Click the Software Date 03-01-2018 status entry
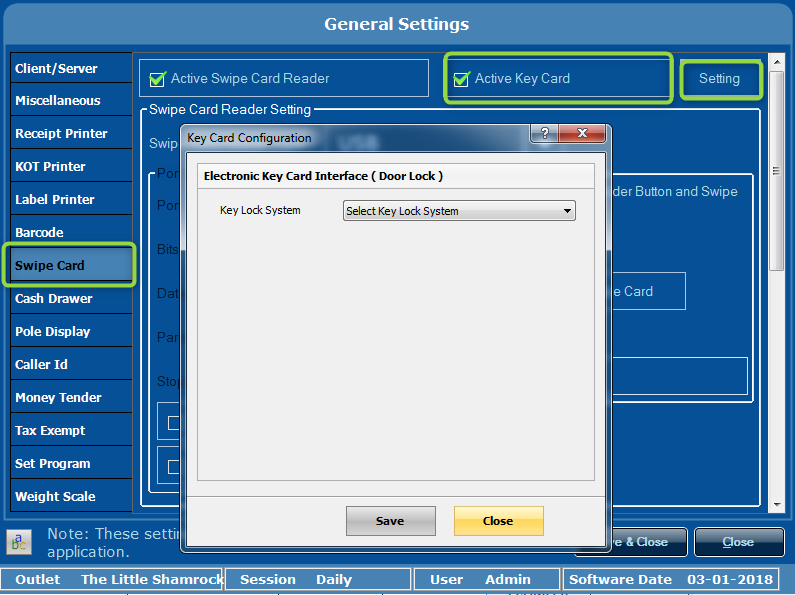795x595 pixels. [x=670, y=579]
